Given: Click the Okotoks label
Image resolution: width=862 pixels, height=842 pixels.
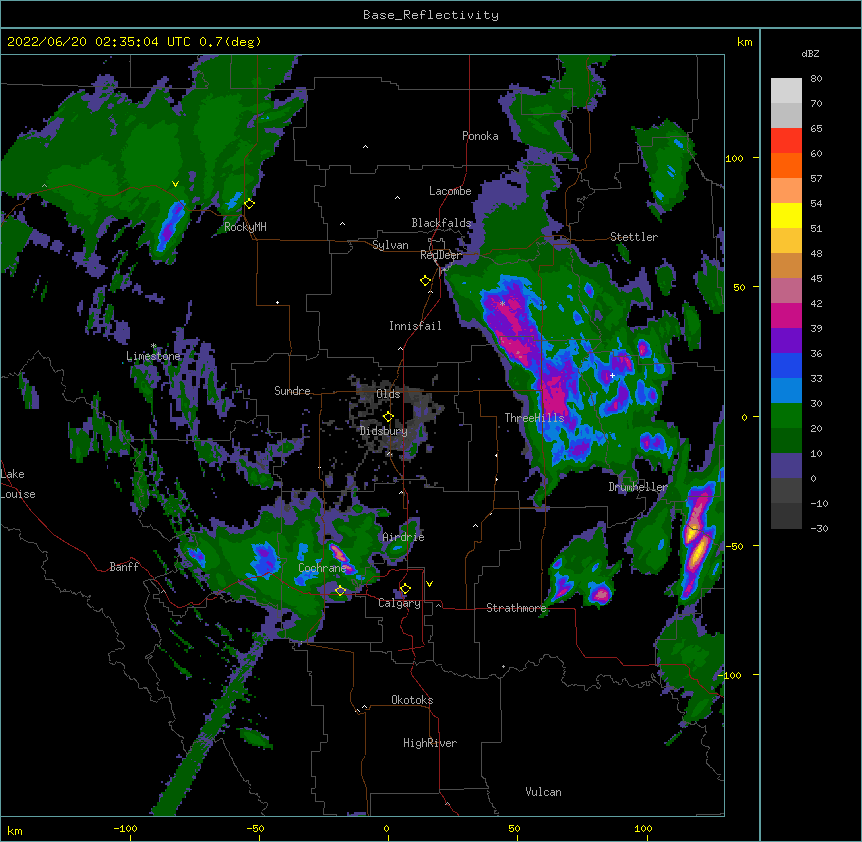Looking at the screenshot, I should point(412,700).
